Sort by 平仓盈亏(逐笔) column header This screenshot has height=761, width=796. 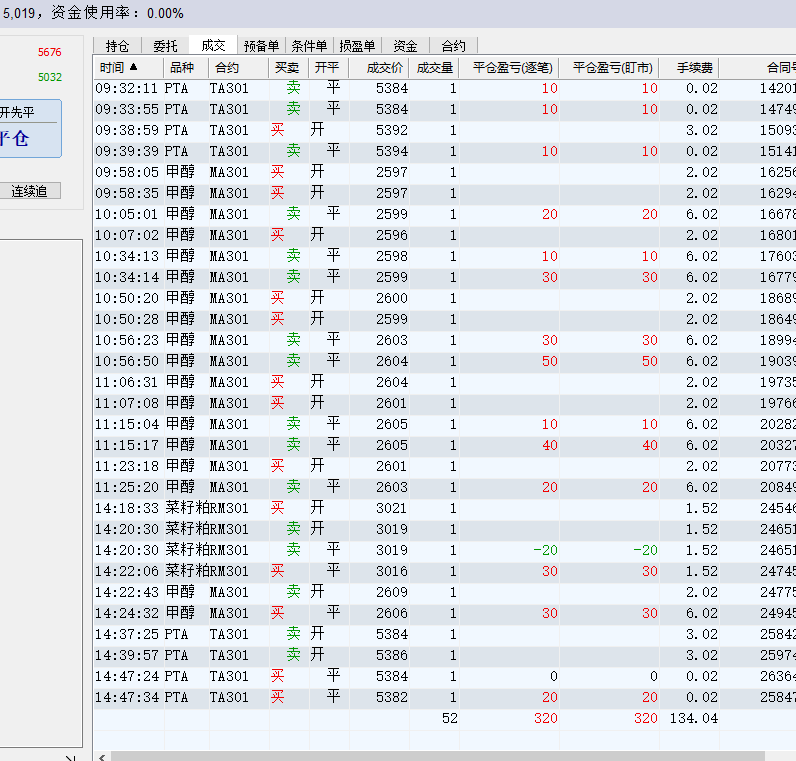509,68
